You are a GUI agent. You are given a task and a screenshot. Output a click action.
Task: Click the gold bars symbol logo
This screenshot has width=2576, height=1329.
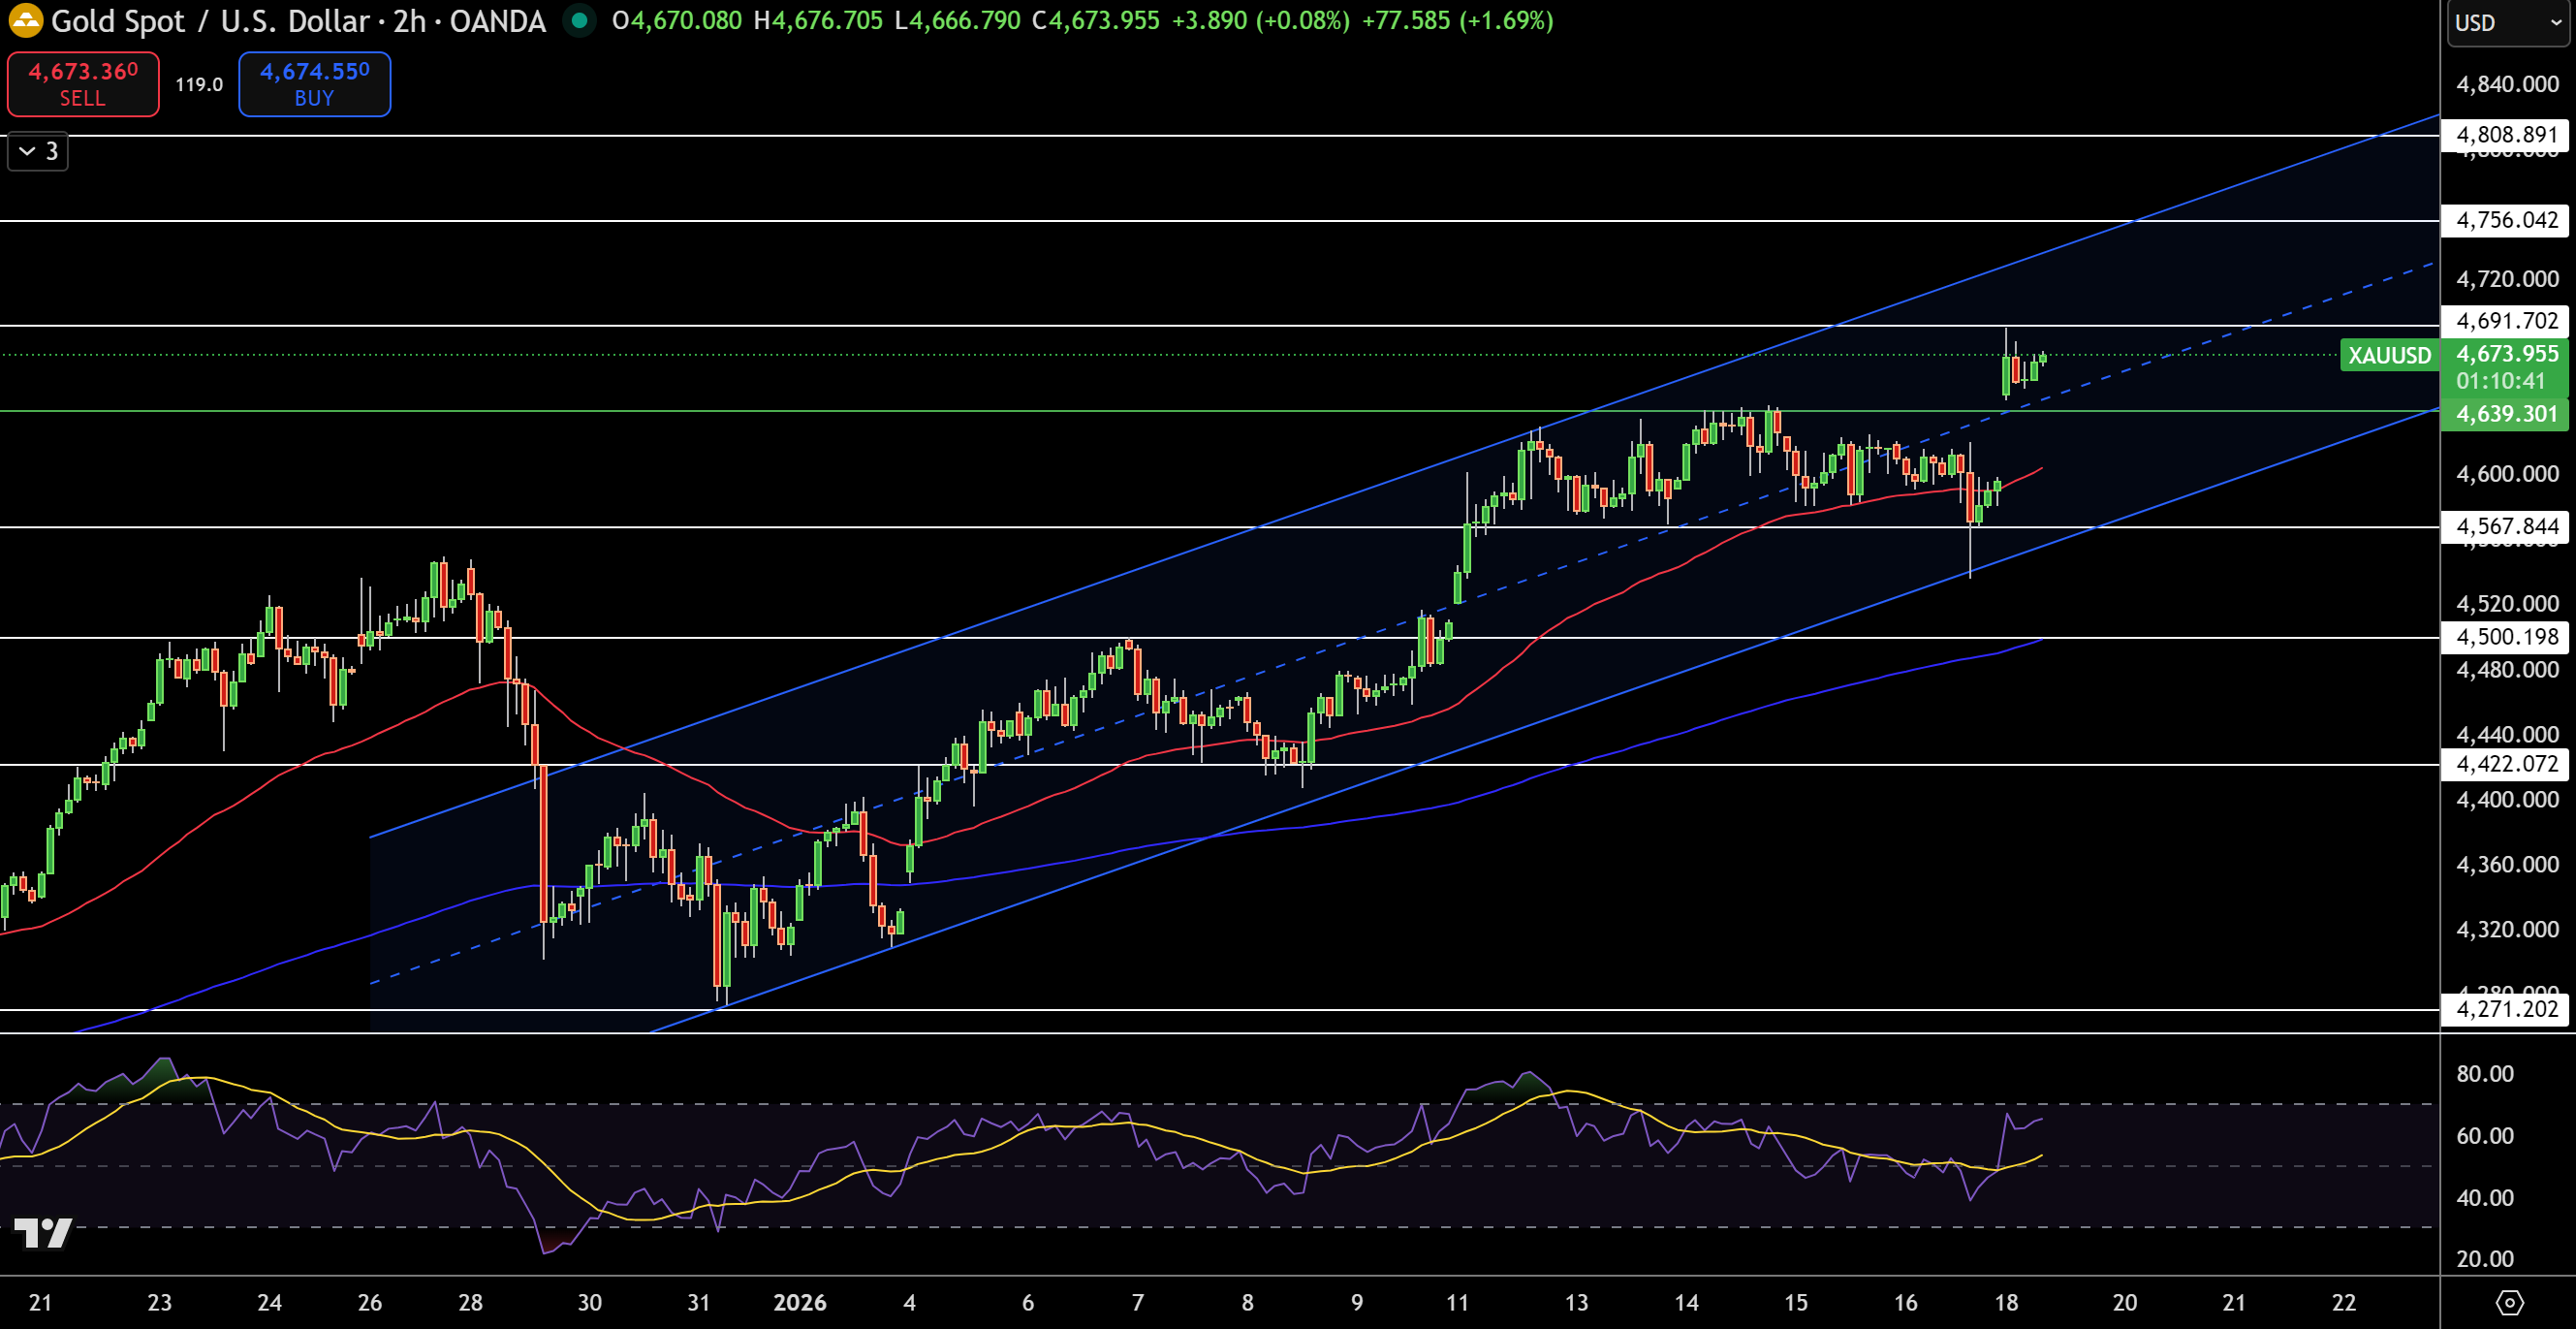point(25,20)
